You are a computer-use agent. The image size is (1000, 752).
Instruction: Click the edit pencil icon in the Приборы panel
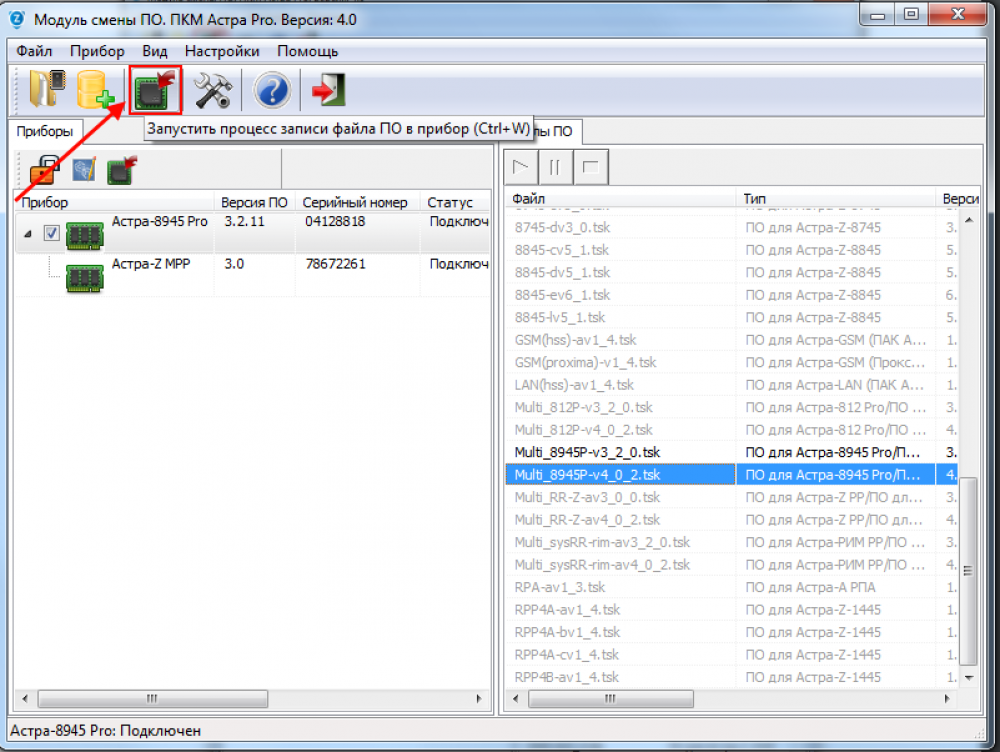click(84, 170)
